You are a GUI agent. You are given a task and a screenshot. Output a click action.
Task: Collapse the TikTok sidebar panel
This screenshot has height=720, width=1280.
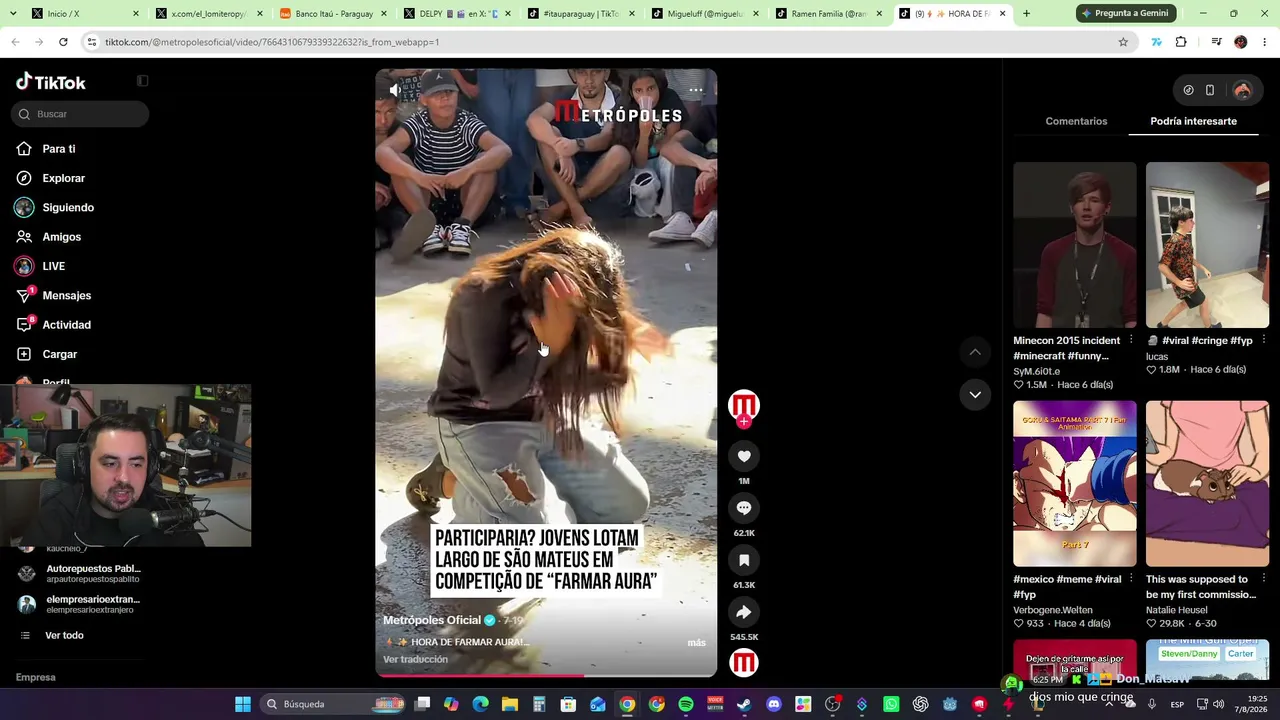[x=142, y=81]
